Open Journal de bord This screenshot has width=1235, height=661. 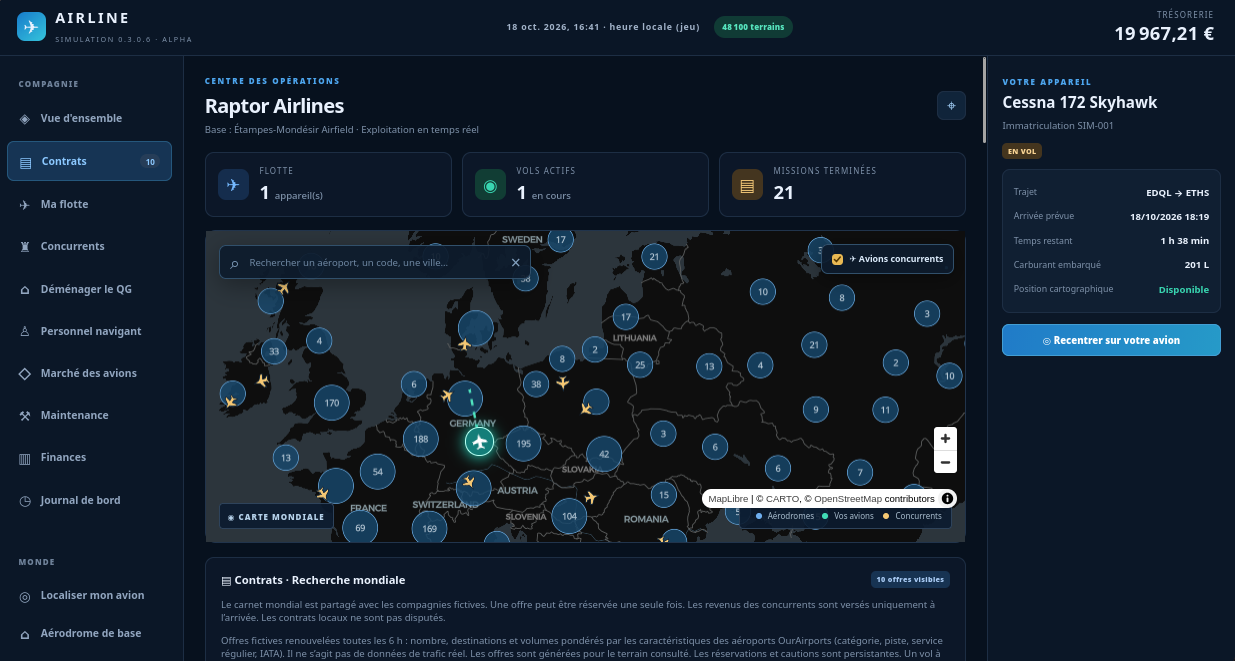(89, 500)
